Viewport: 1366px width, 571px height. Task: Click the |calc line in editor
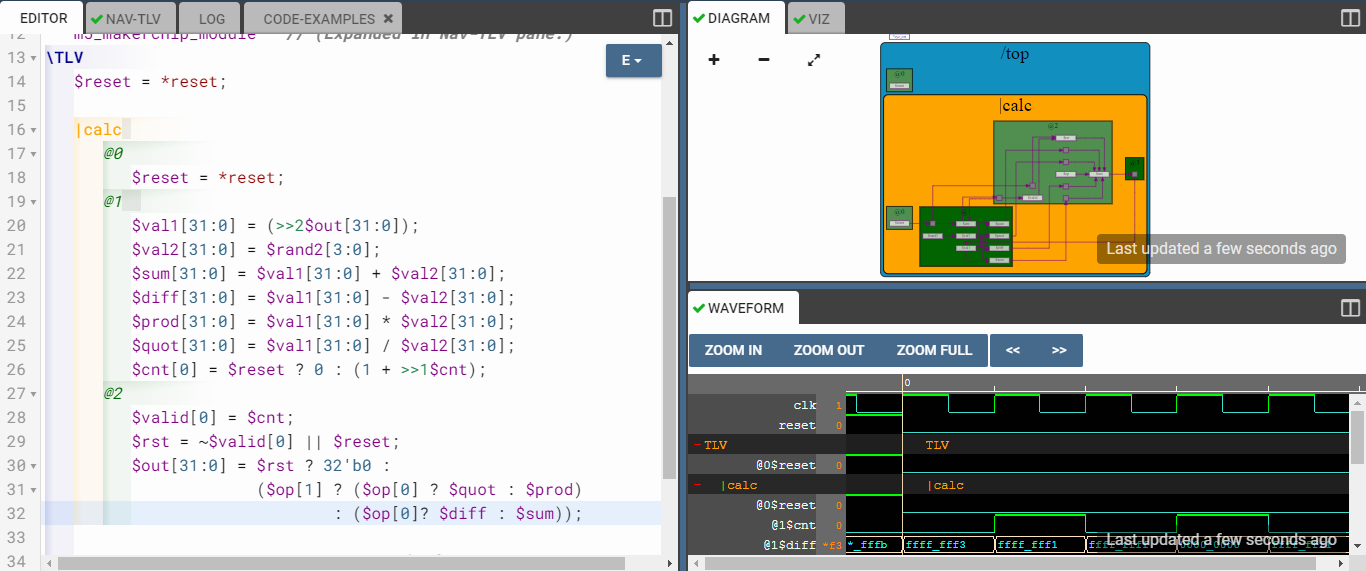pos(98,130)
